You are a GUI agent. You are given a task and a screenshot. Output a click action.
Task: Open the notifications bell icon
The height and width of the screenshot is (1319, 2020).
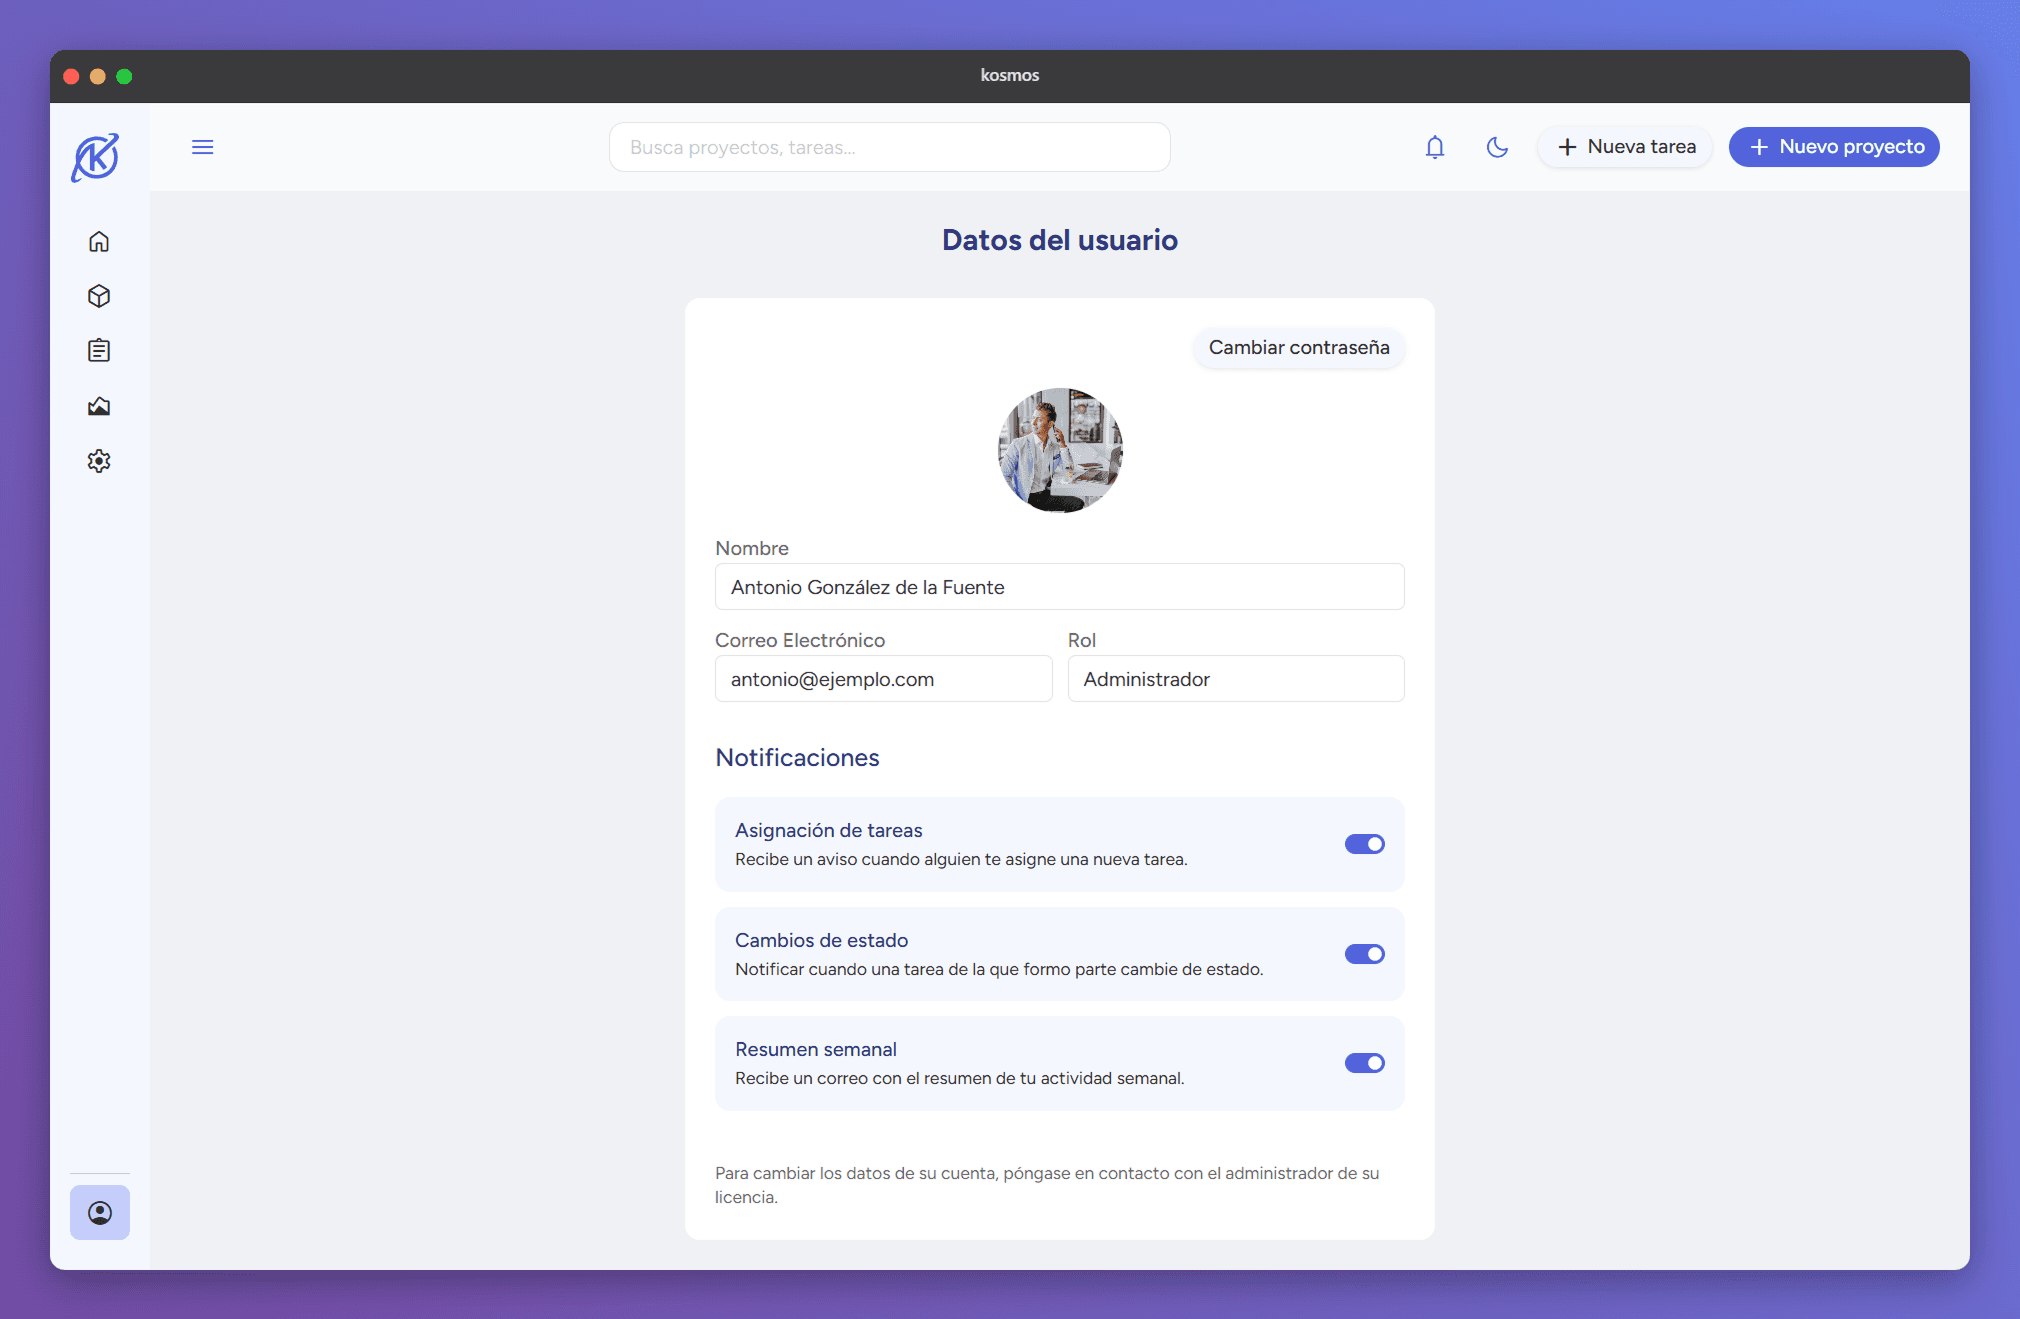pos(1435,147)
